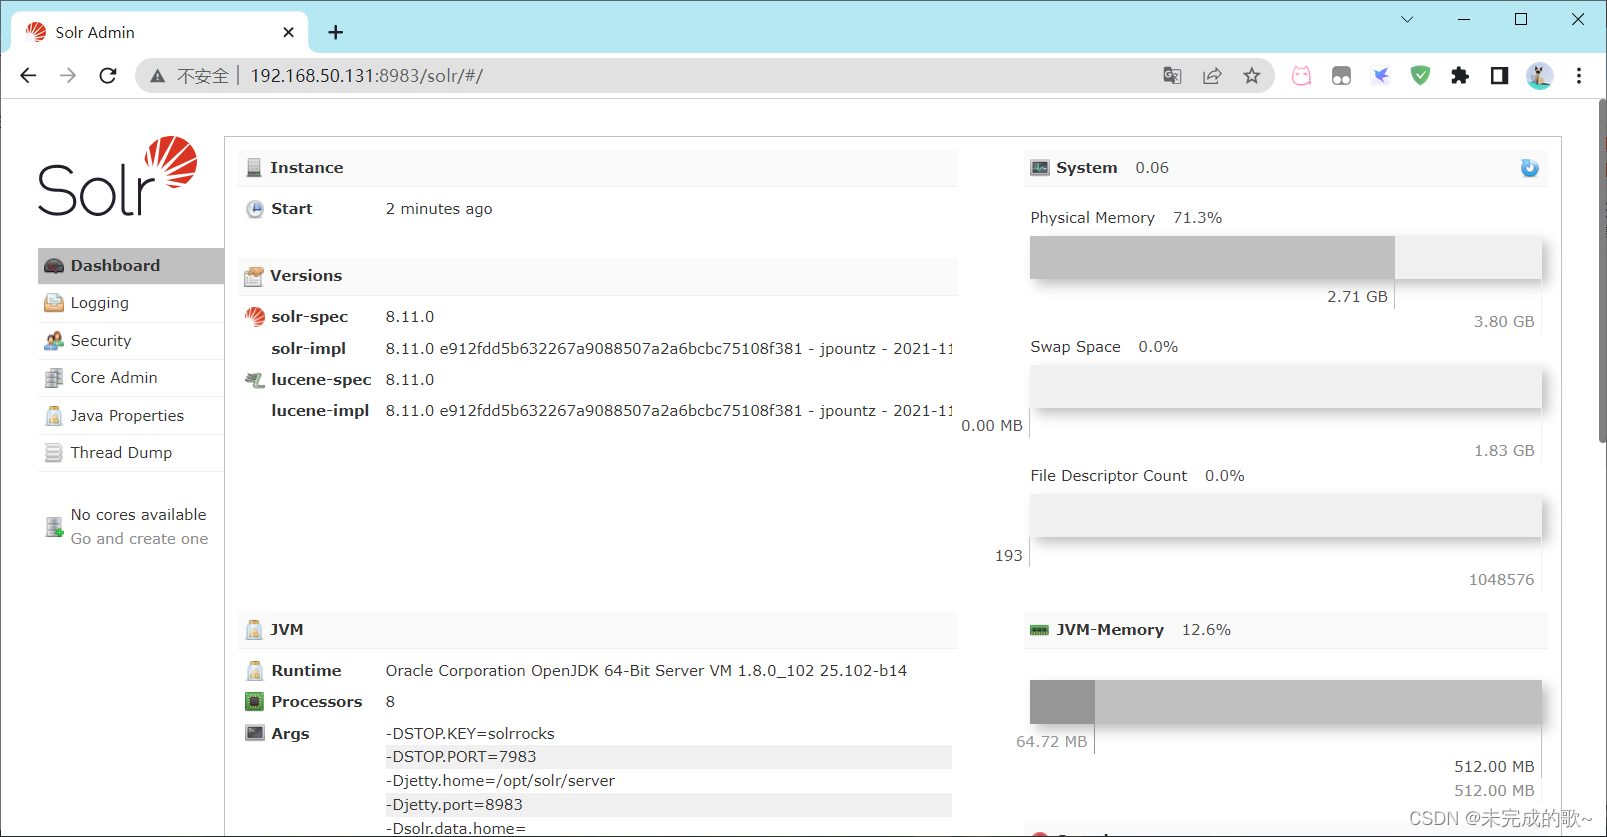Click the Runtime OpenJDK value text

(x=646, y=671)
